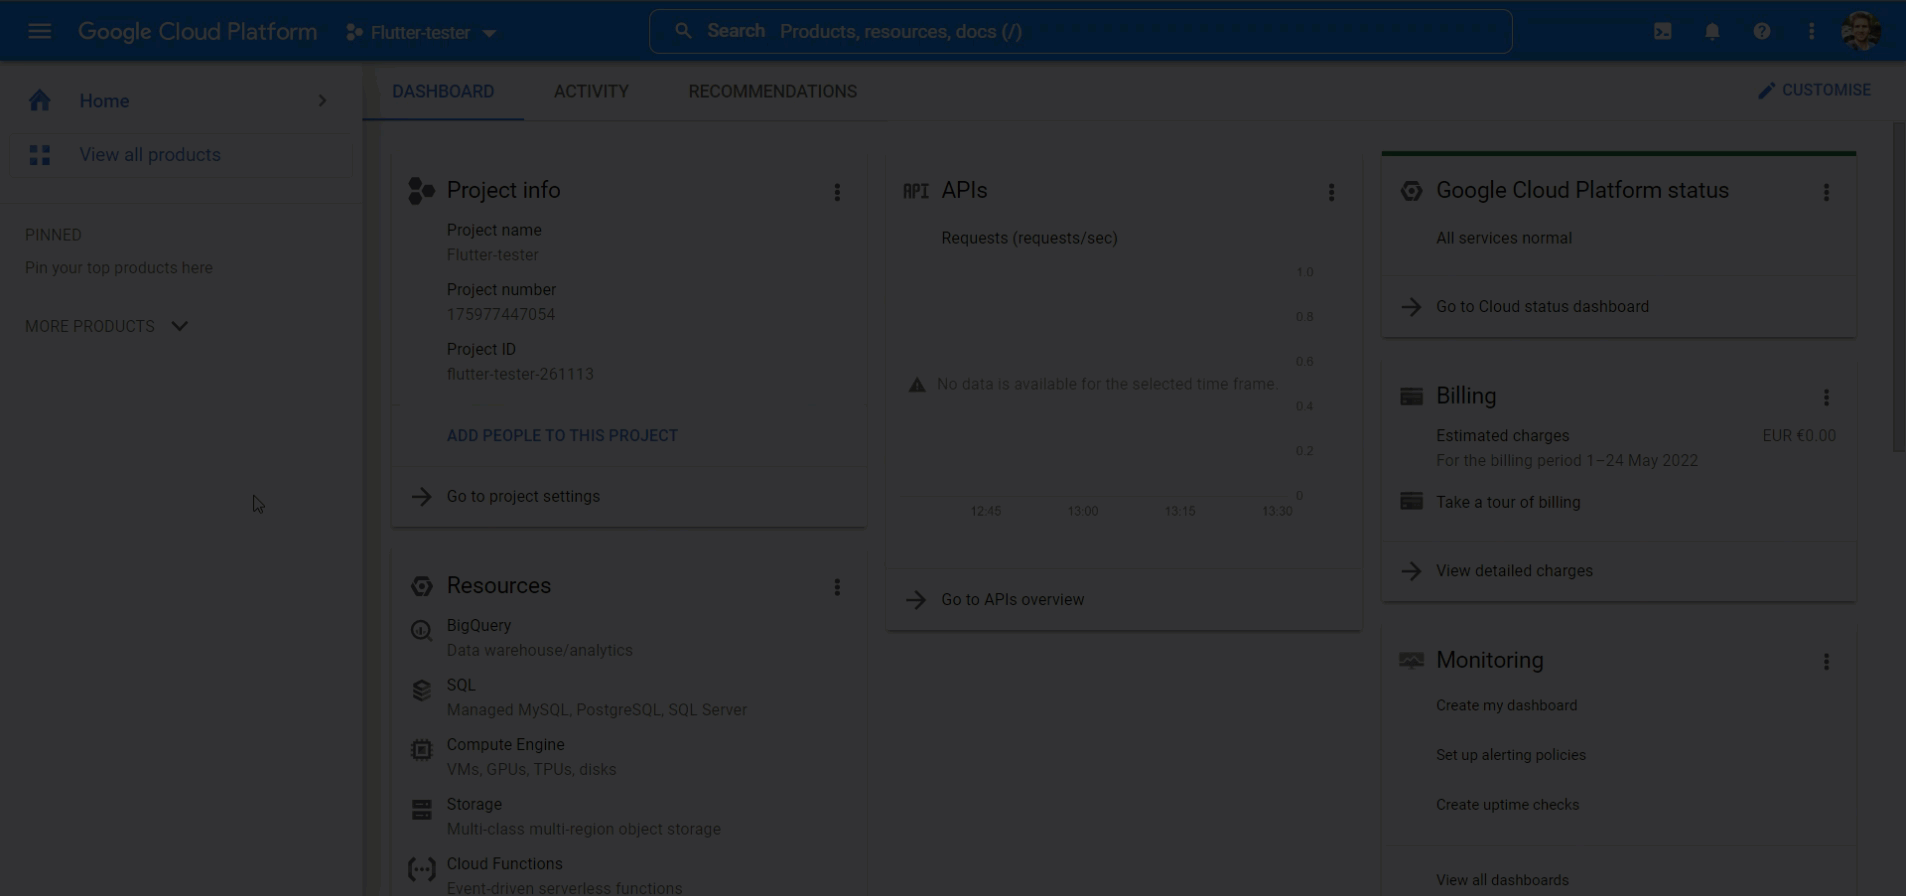Click arrow icon beside Go to project settings
This screenshot has width=1906, height=896.
(421, 496)
